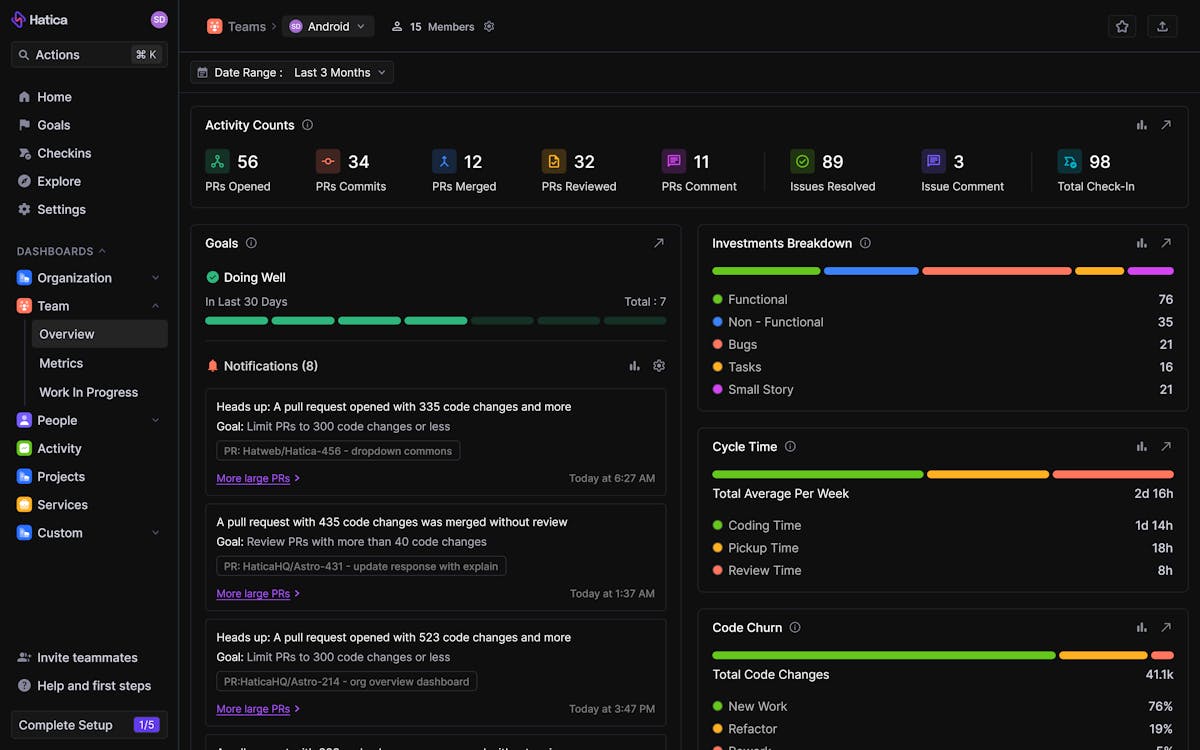This screenshot has height=750, width=1200.
Task: Expand the Date Range Last 3 Months selector
Action: (x=340, y=72)
